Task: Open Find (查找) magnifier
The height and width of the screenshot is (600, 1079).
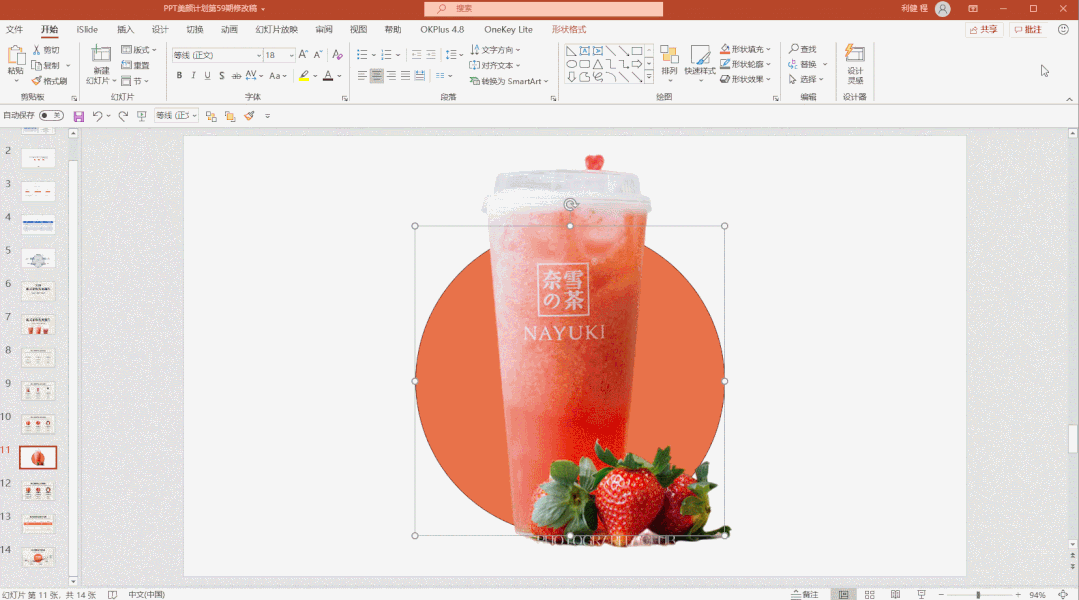Action: tap(802, 49)
